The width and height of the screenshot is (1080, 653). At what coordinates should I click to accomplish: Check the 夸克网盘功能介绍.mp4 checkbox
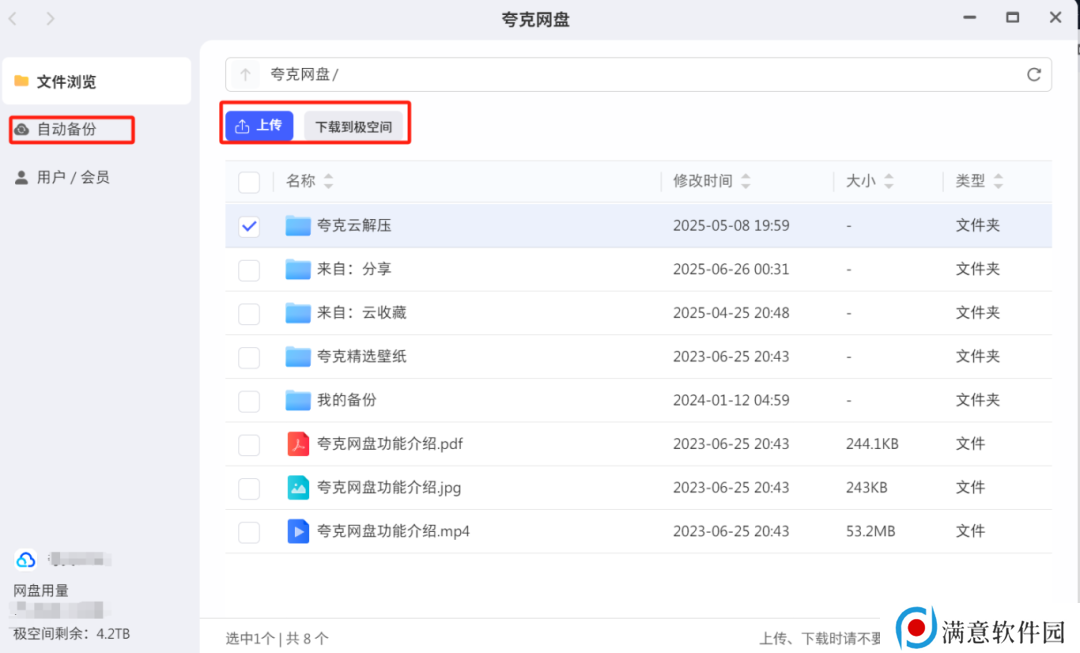pyautogui.click(x=249, y=532)
